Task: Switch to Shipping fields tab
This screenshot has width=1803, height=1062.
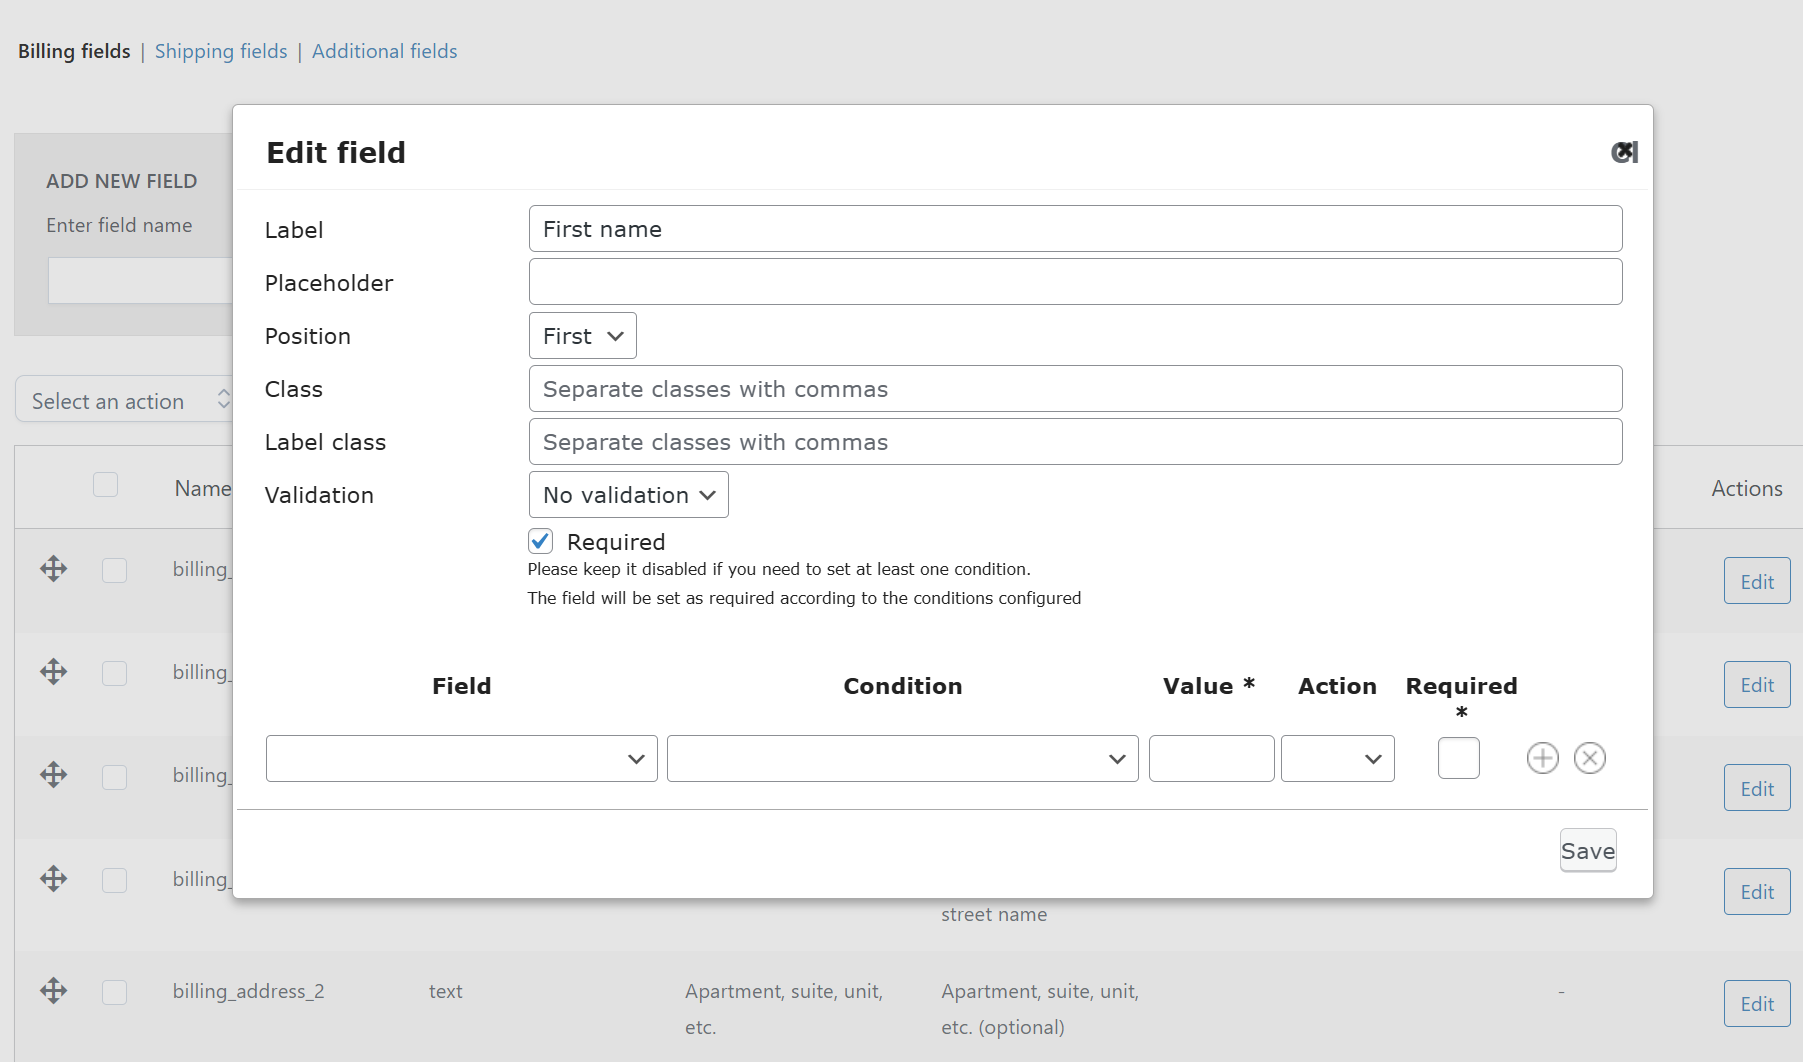Action: 221,51
